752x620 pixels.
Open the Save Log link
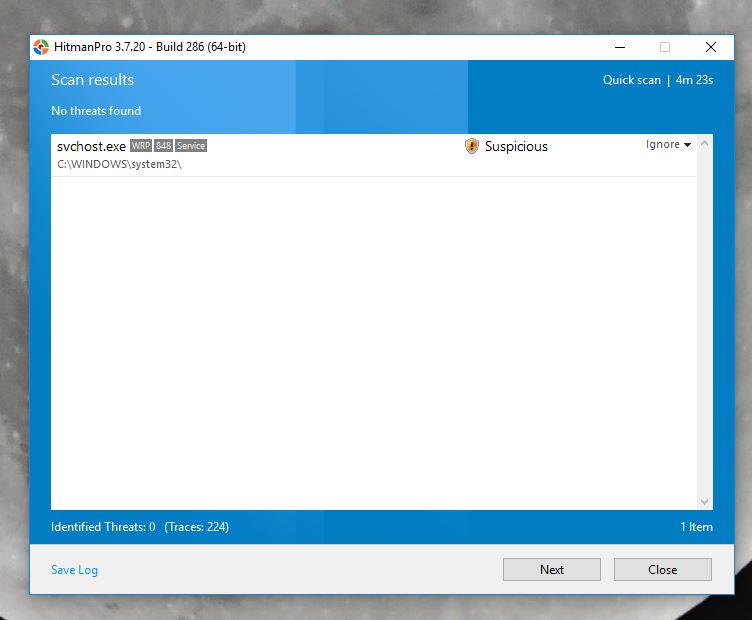pos(74,570)
